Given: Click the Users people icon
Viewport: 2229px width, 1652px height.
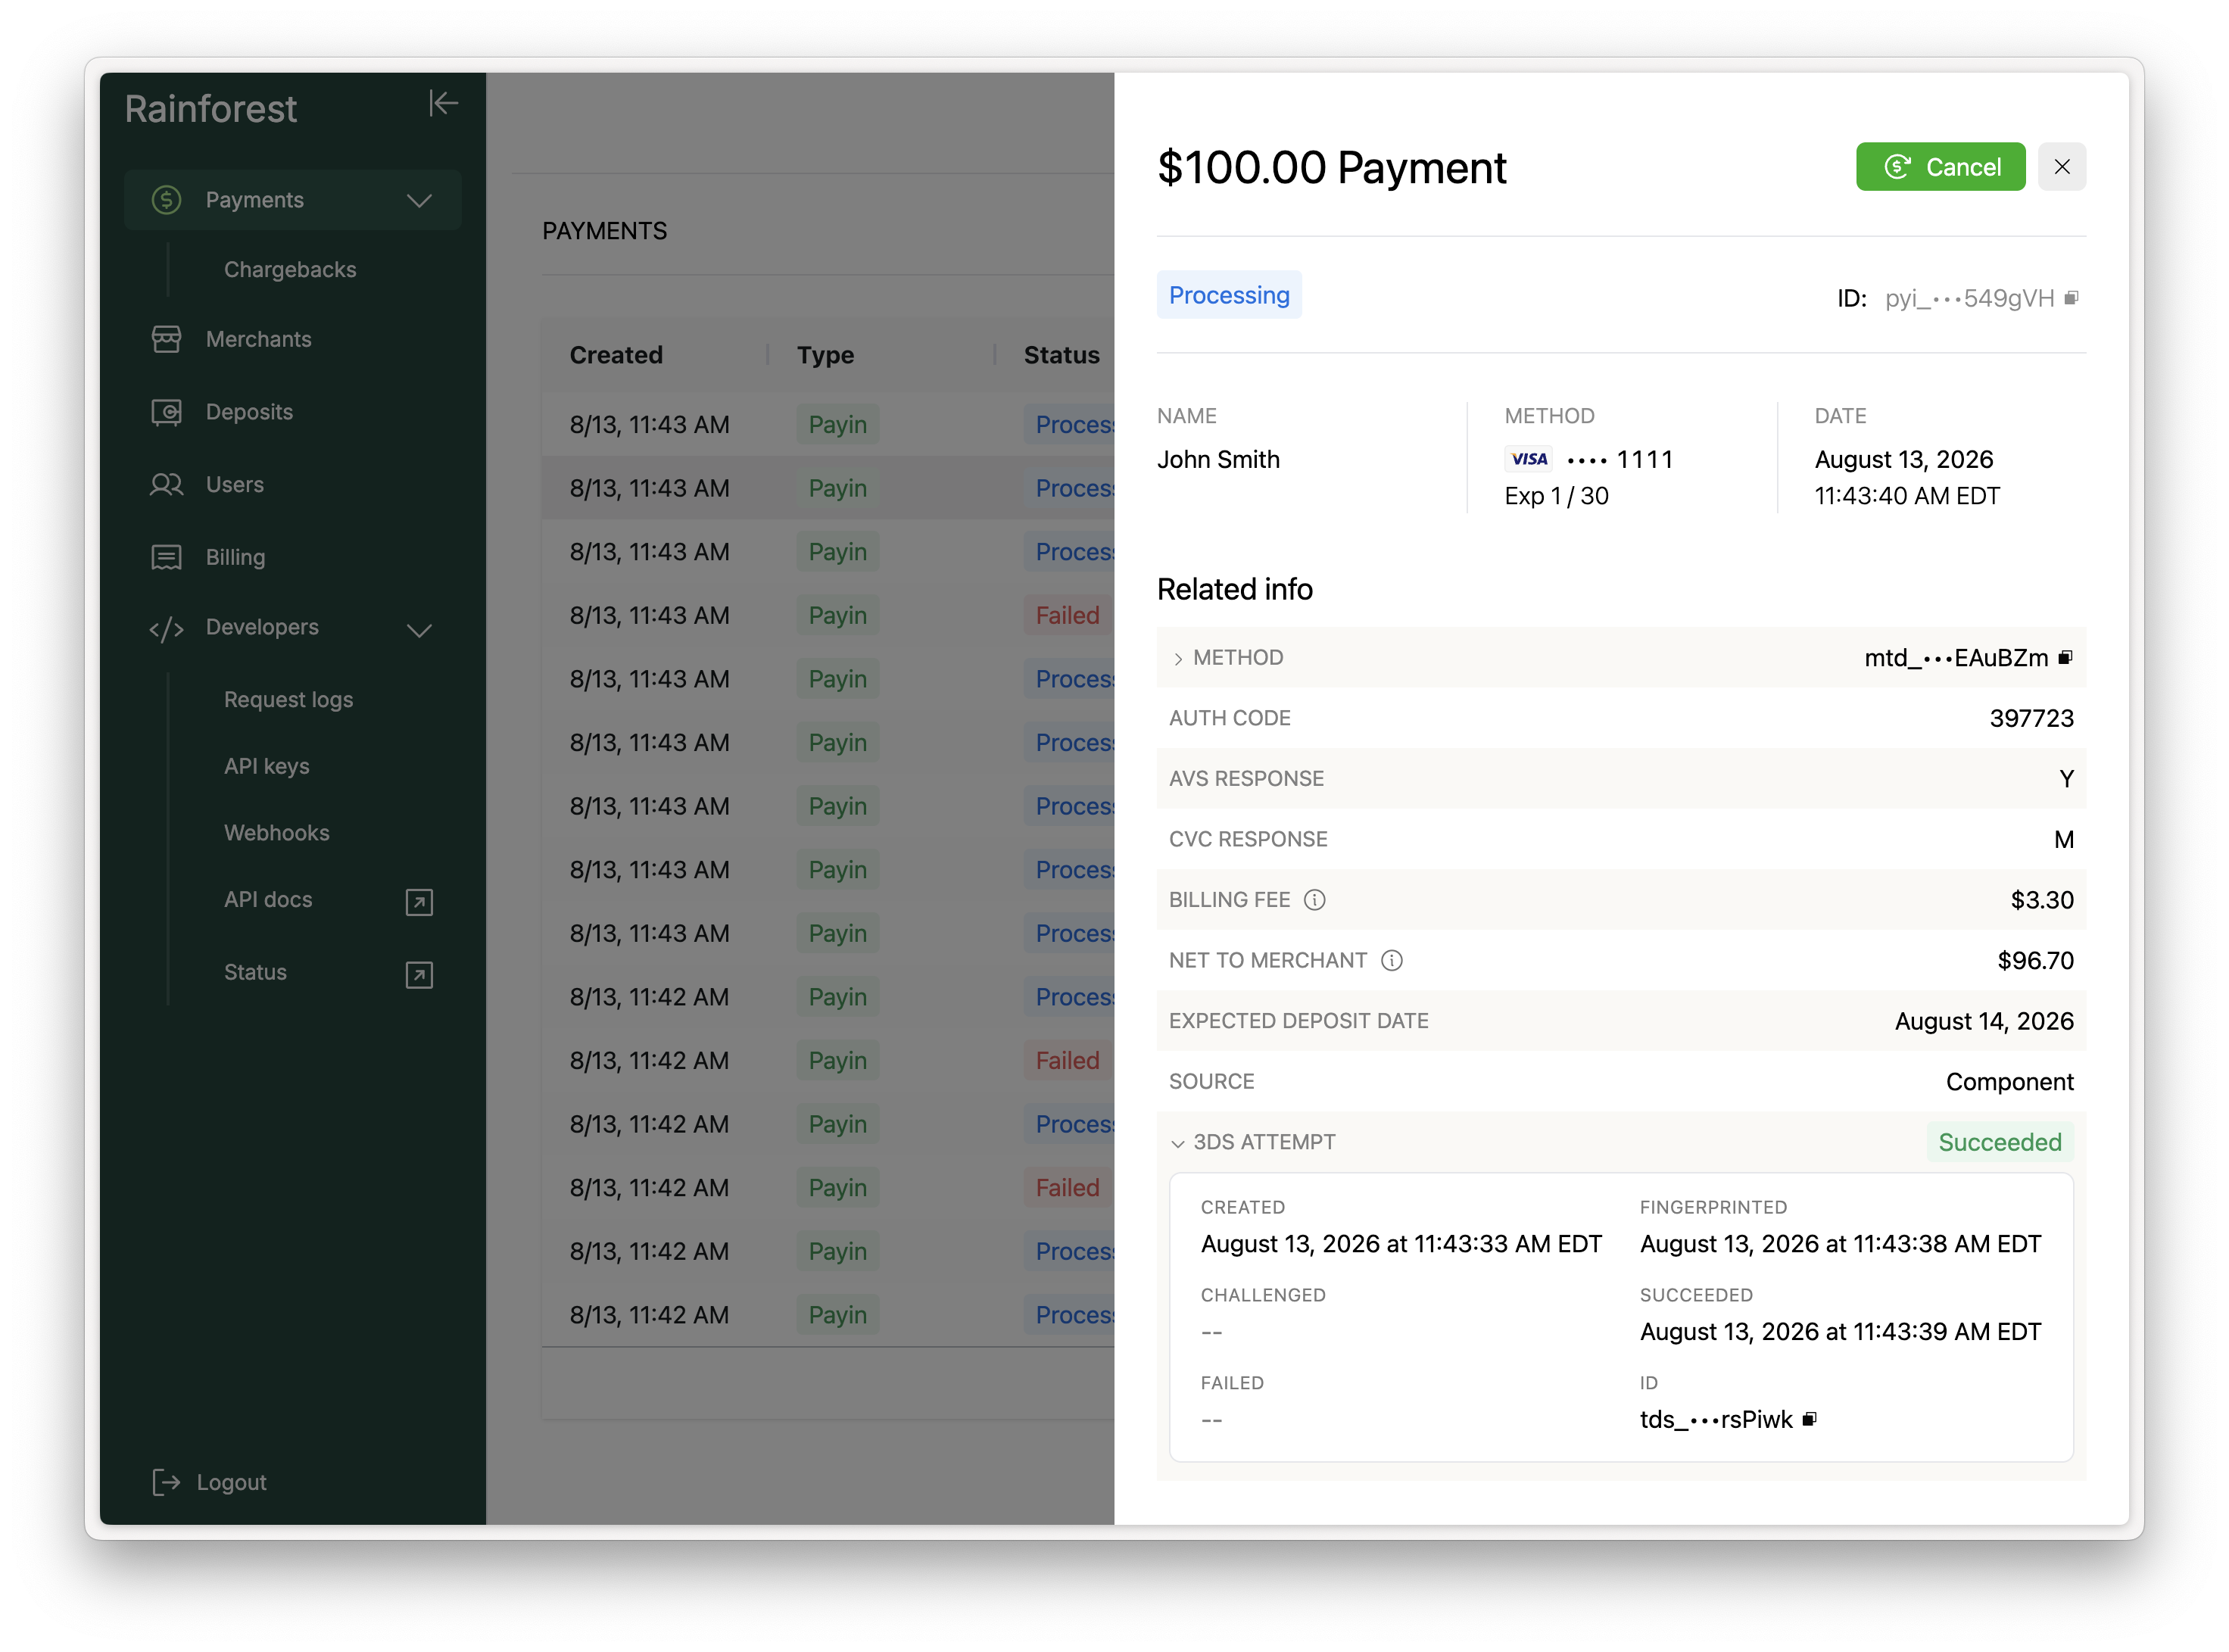Looking at the screenshot, I should coord(166,485).
